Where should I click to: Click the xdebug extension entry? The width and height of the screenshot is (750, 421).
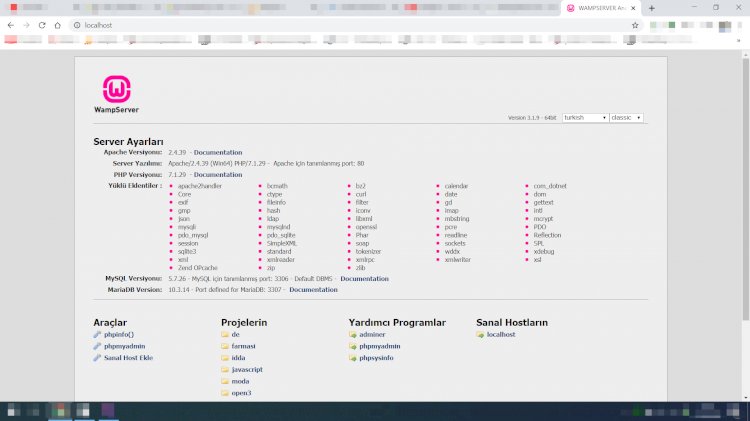544,252
